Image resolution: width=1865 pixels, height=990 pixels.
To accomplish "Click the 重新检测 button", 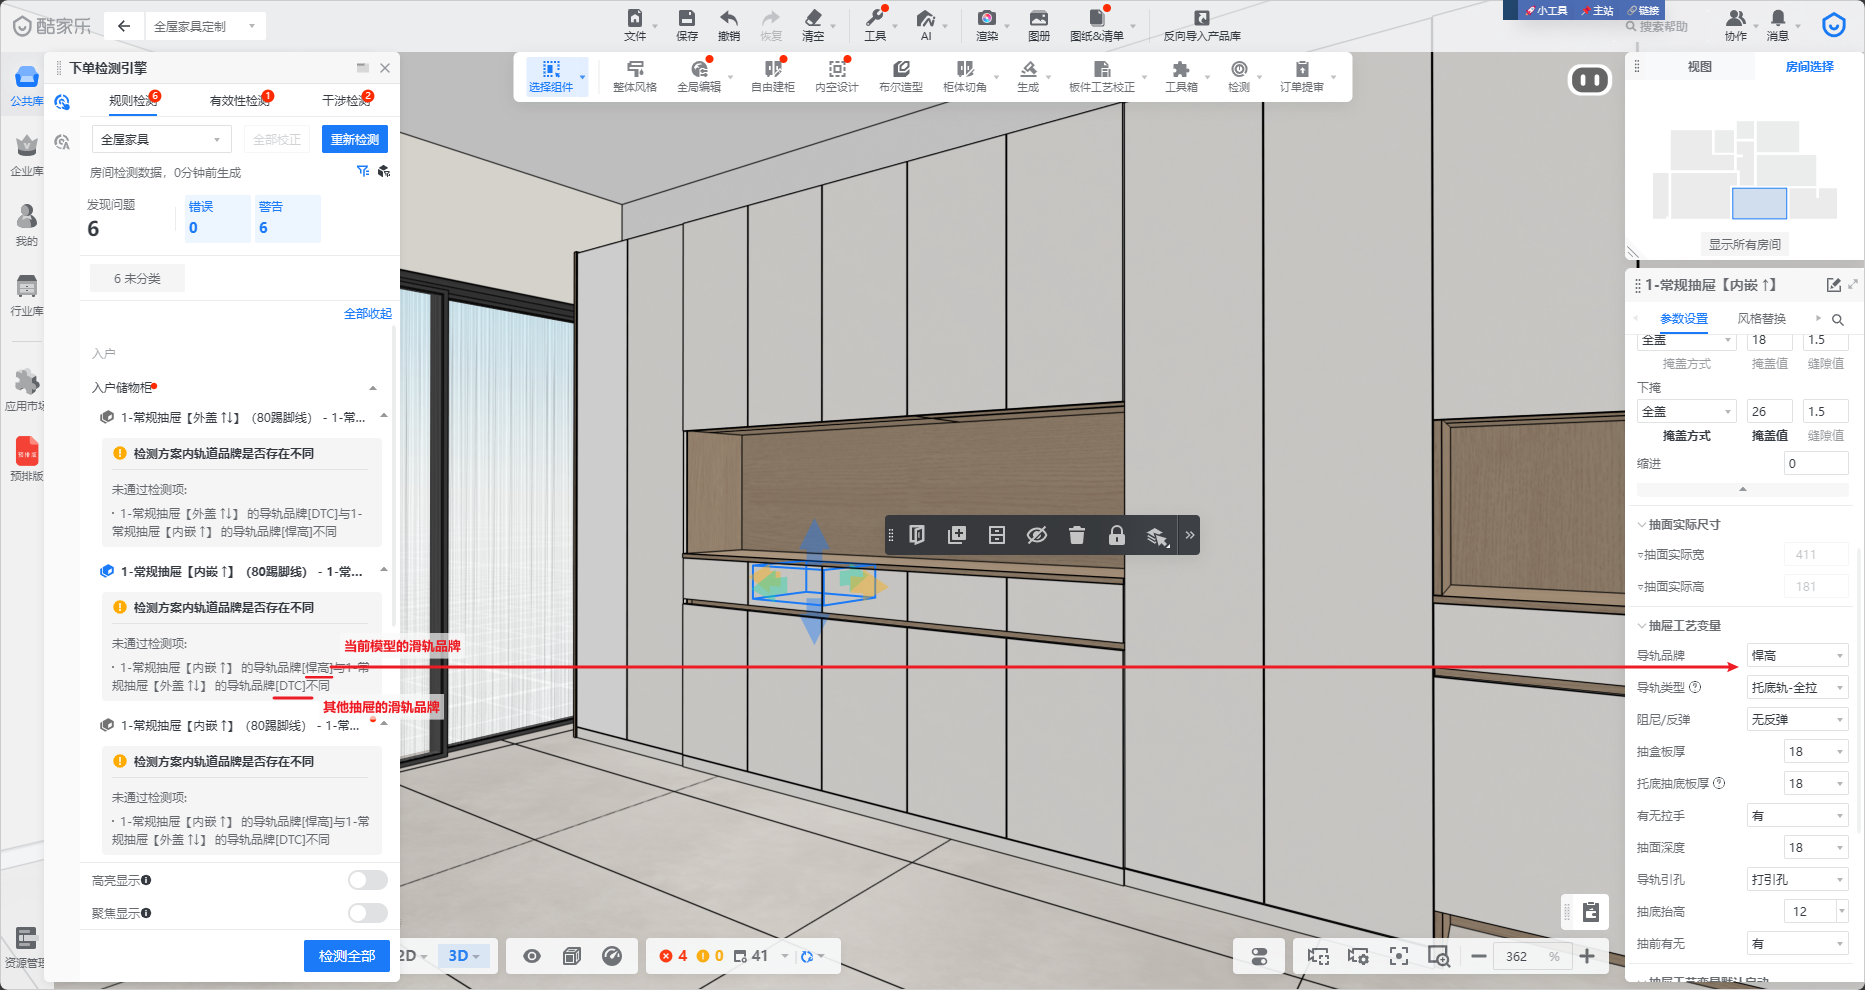I will pyautogui.click(x=354, y=140).
